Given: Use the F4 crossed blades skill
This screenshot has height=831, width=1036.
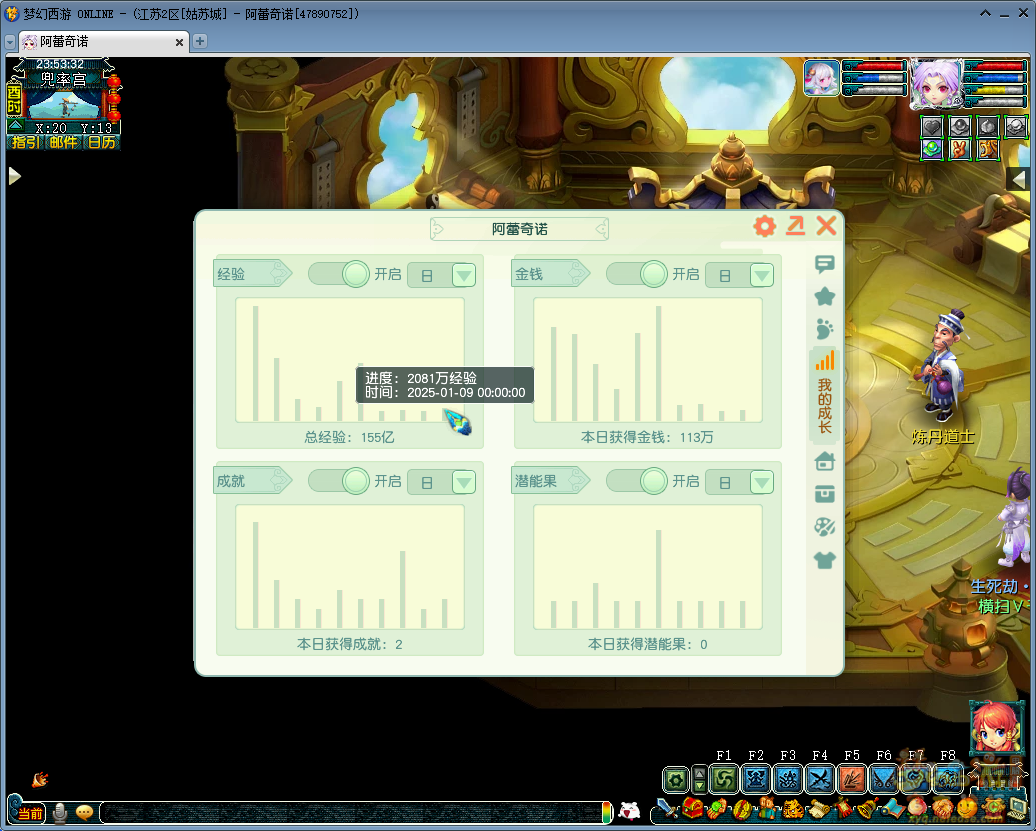Looking at the screenshot, I should pyautogui.click(x=820, y=779).
